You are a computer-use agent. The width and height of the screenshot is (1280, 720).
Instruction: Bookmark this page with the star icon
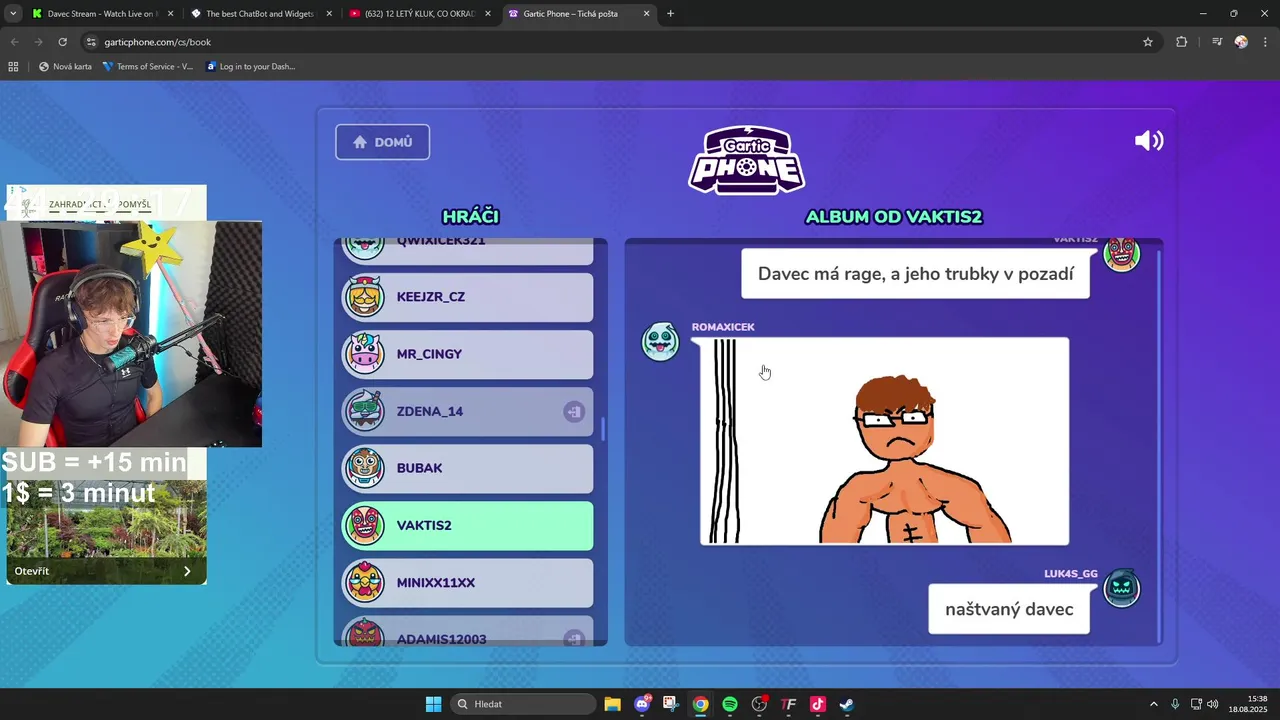[x=1148, y=42]
